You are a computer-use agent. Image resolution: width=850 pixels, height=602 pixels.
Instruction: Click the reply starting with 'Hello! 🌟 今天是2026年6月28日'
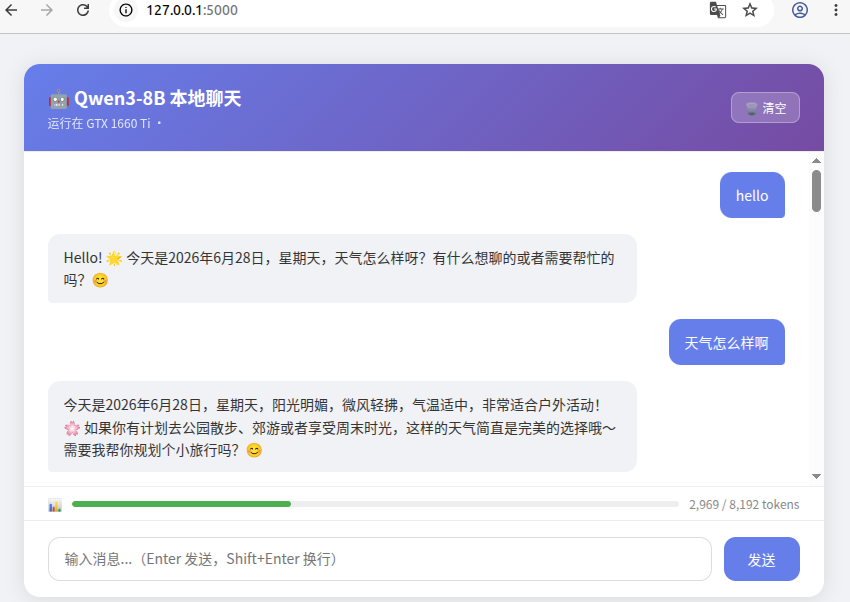click(x=342, y=269)
